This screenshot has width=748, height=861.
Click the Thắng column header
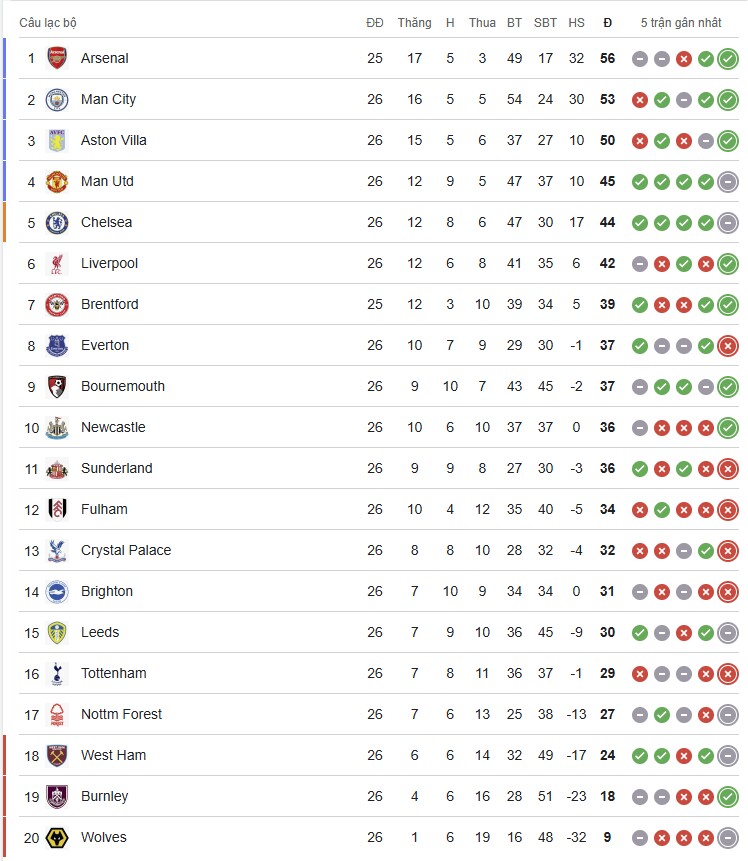[x=414, y=22]
